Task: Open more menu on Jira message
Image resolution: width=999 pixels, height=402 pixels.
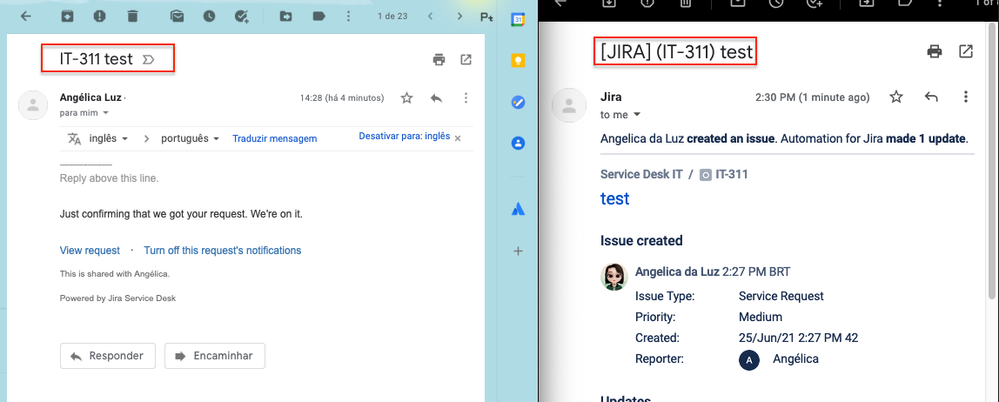Action: pyautogui.click(x=966, y=97)
